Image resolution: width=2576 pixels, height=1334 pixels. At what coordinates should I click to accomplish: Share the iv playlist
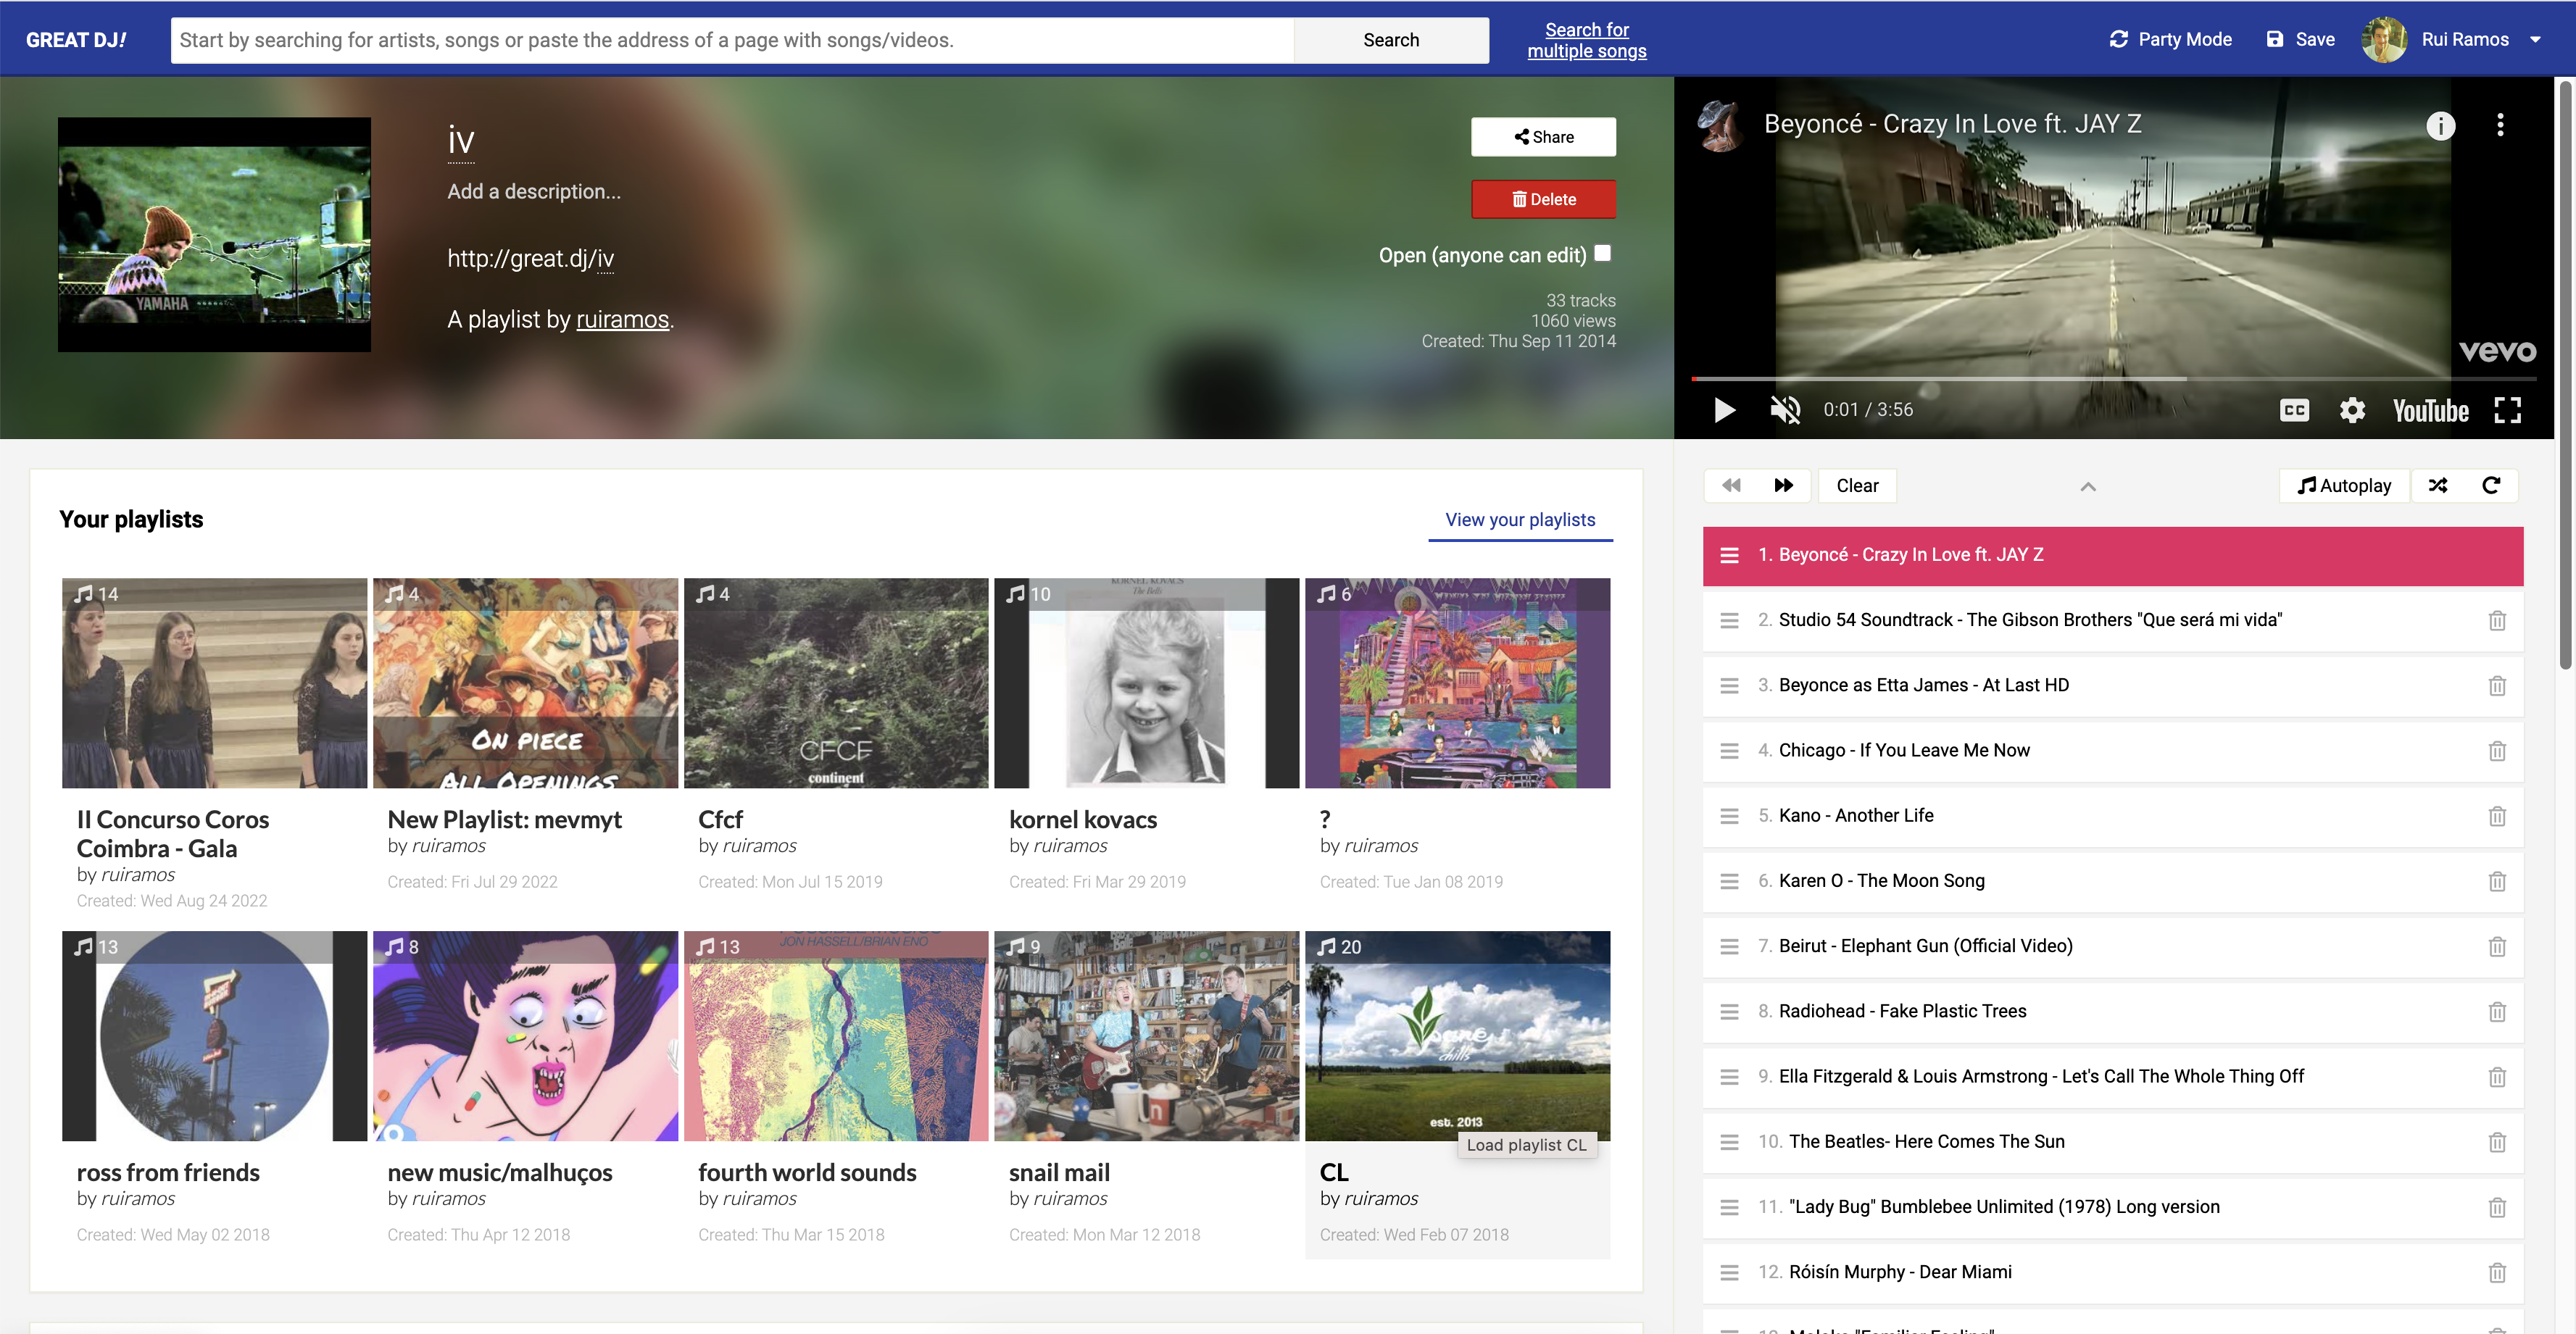point(1543,137)
